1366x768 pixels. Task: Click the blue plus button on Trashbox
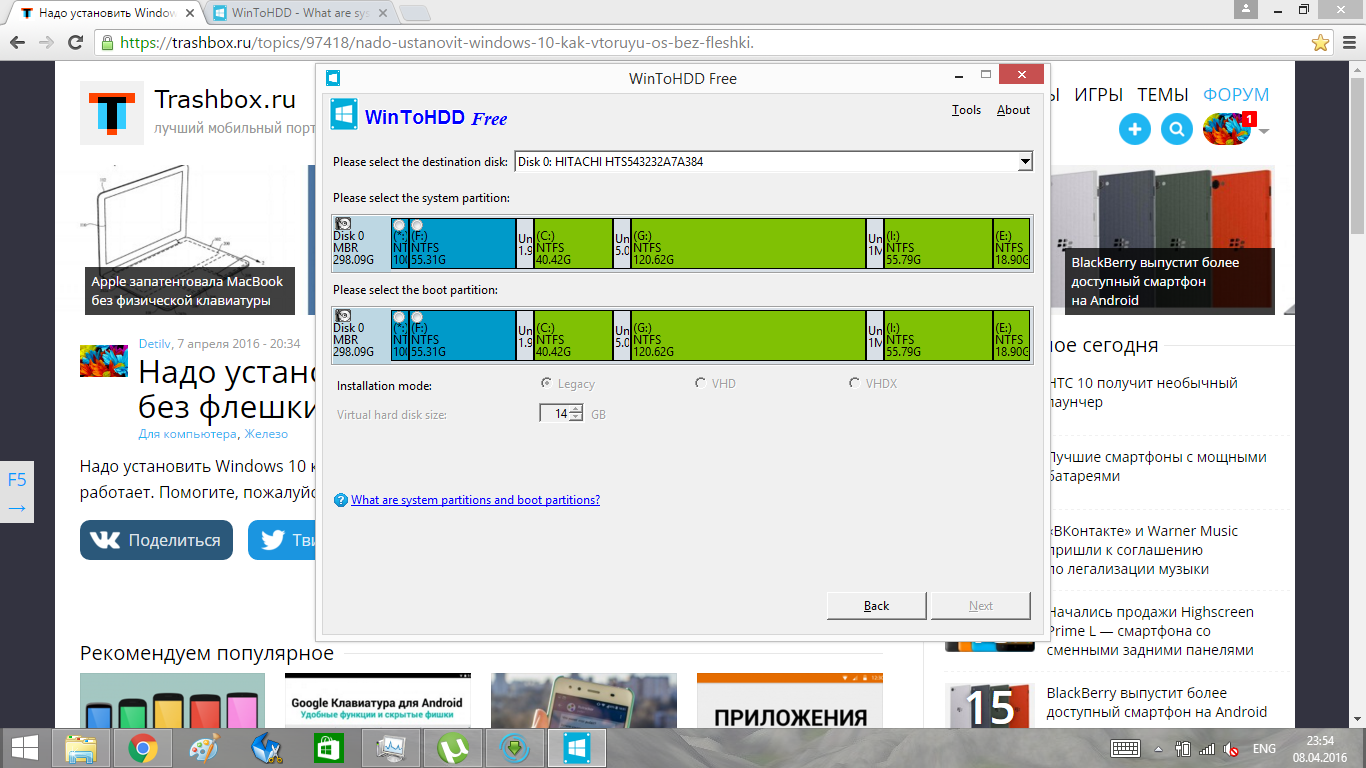(x=1135, y=129)
